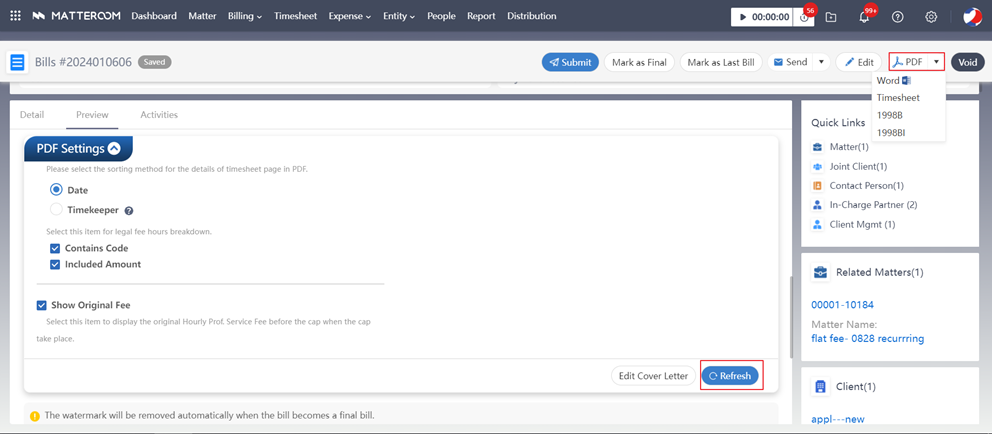The image size is (992, 434).
Task: Disable the Show Original Fee checkbox
Action: (x=42, y=305)
